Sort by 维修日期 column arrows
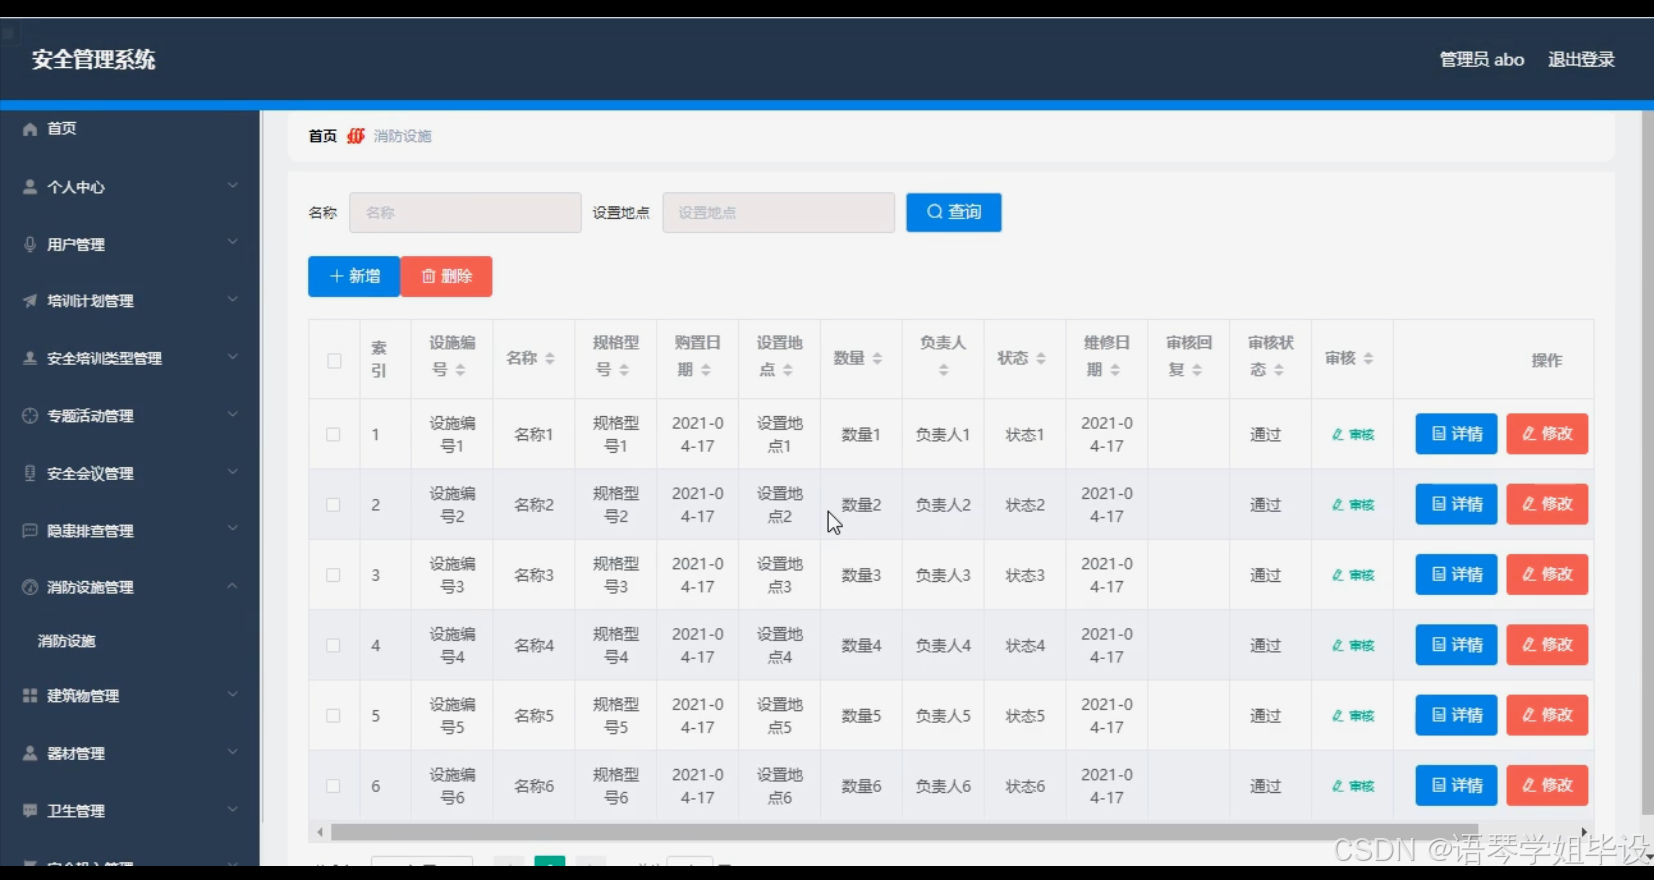 [1115, 370]
